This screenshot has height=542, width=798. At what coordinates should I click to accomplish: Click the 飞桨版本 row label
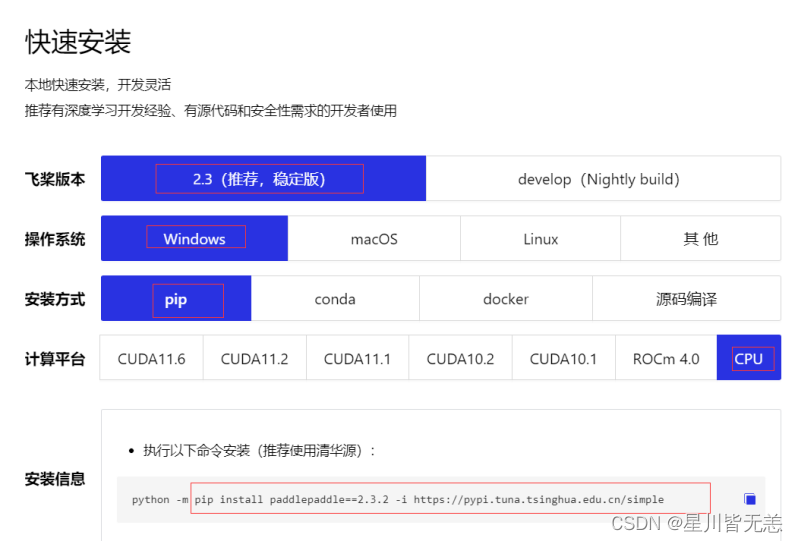tap(55, 179)
